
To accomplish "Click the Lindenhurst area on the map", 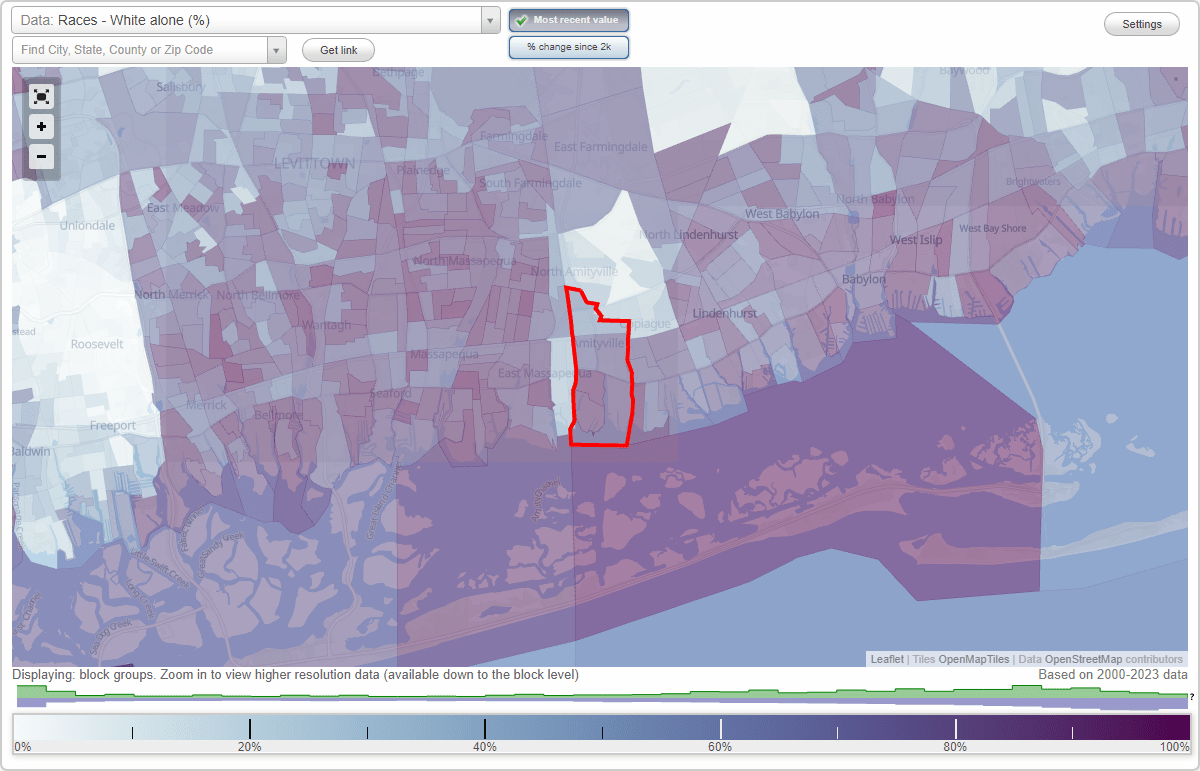I will tap(723, 313).
